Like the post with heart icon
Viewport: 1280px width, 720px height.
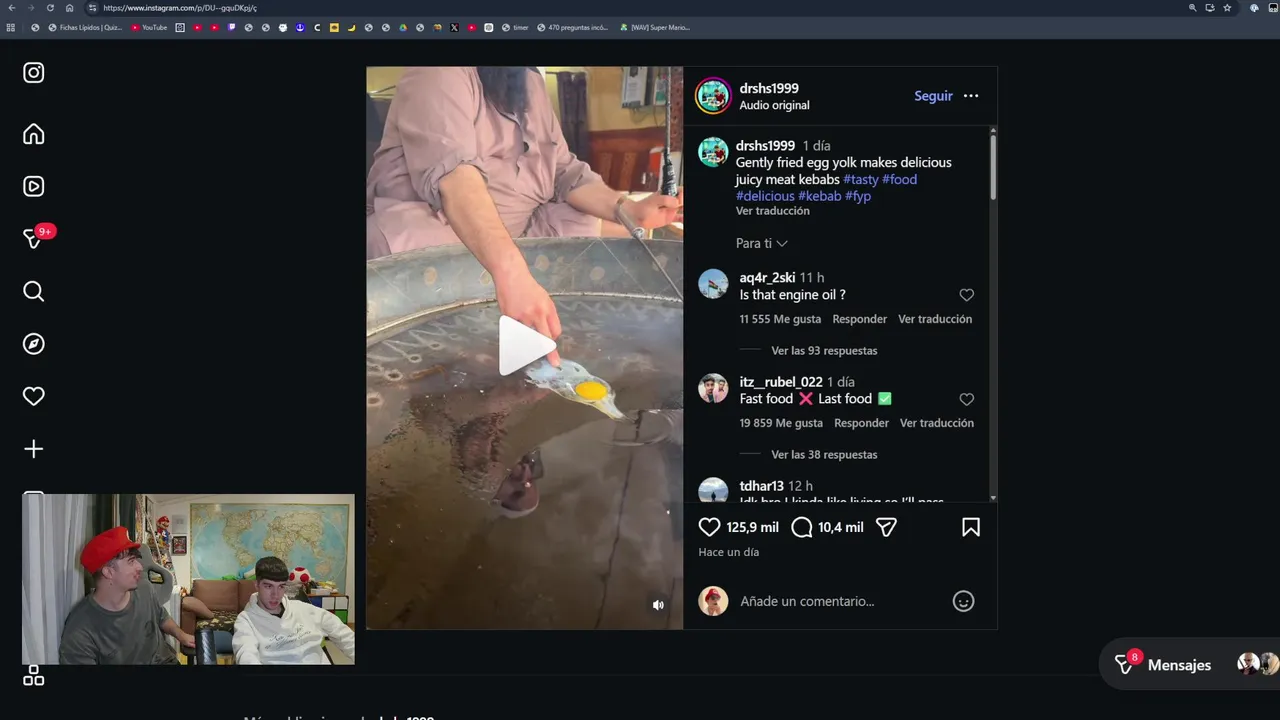click(709, 527)
